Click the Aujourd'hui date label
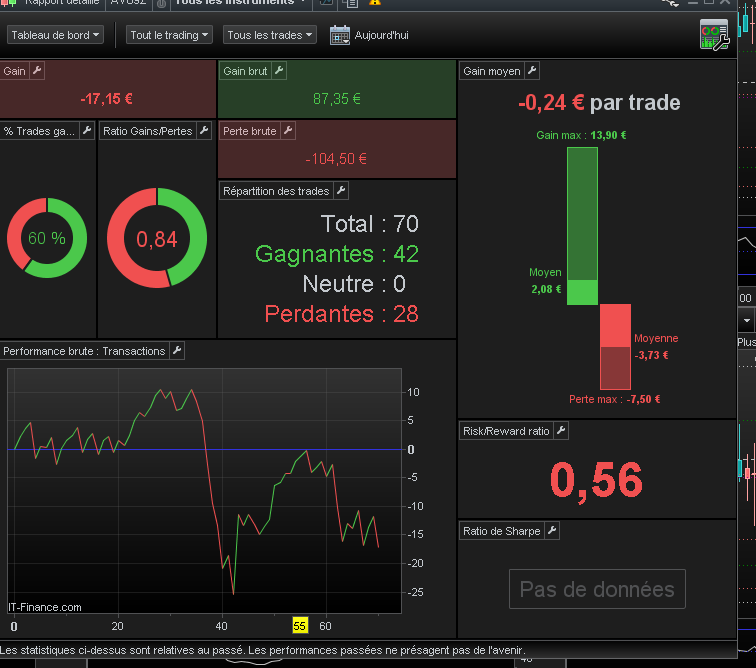756x668 pixels. [381, 35]
